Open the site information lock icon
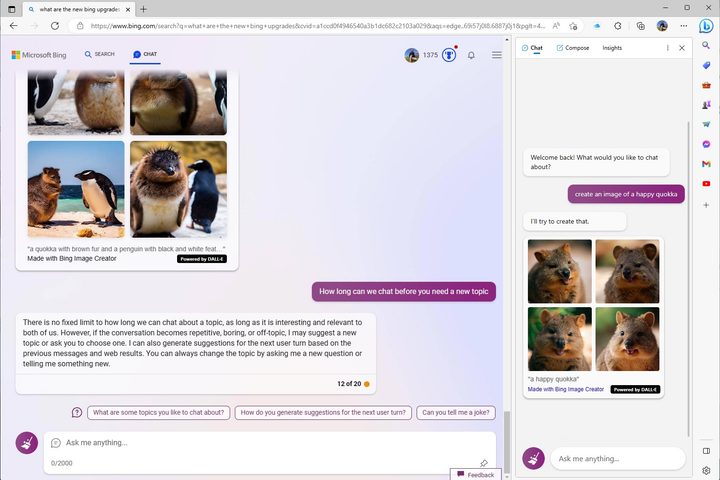Screen dimensions: 720x480 pos(80,26)
